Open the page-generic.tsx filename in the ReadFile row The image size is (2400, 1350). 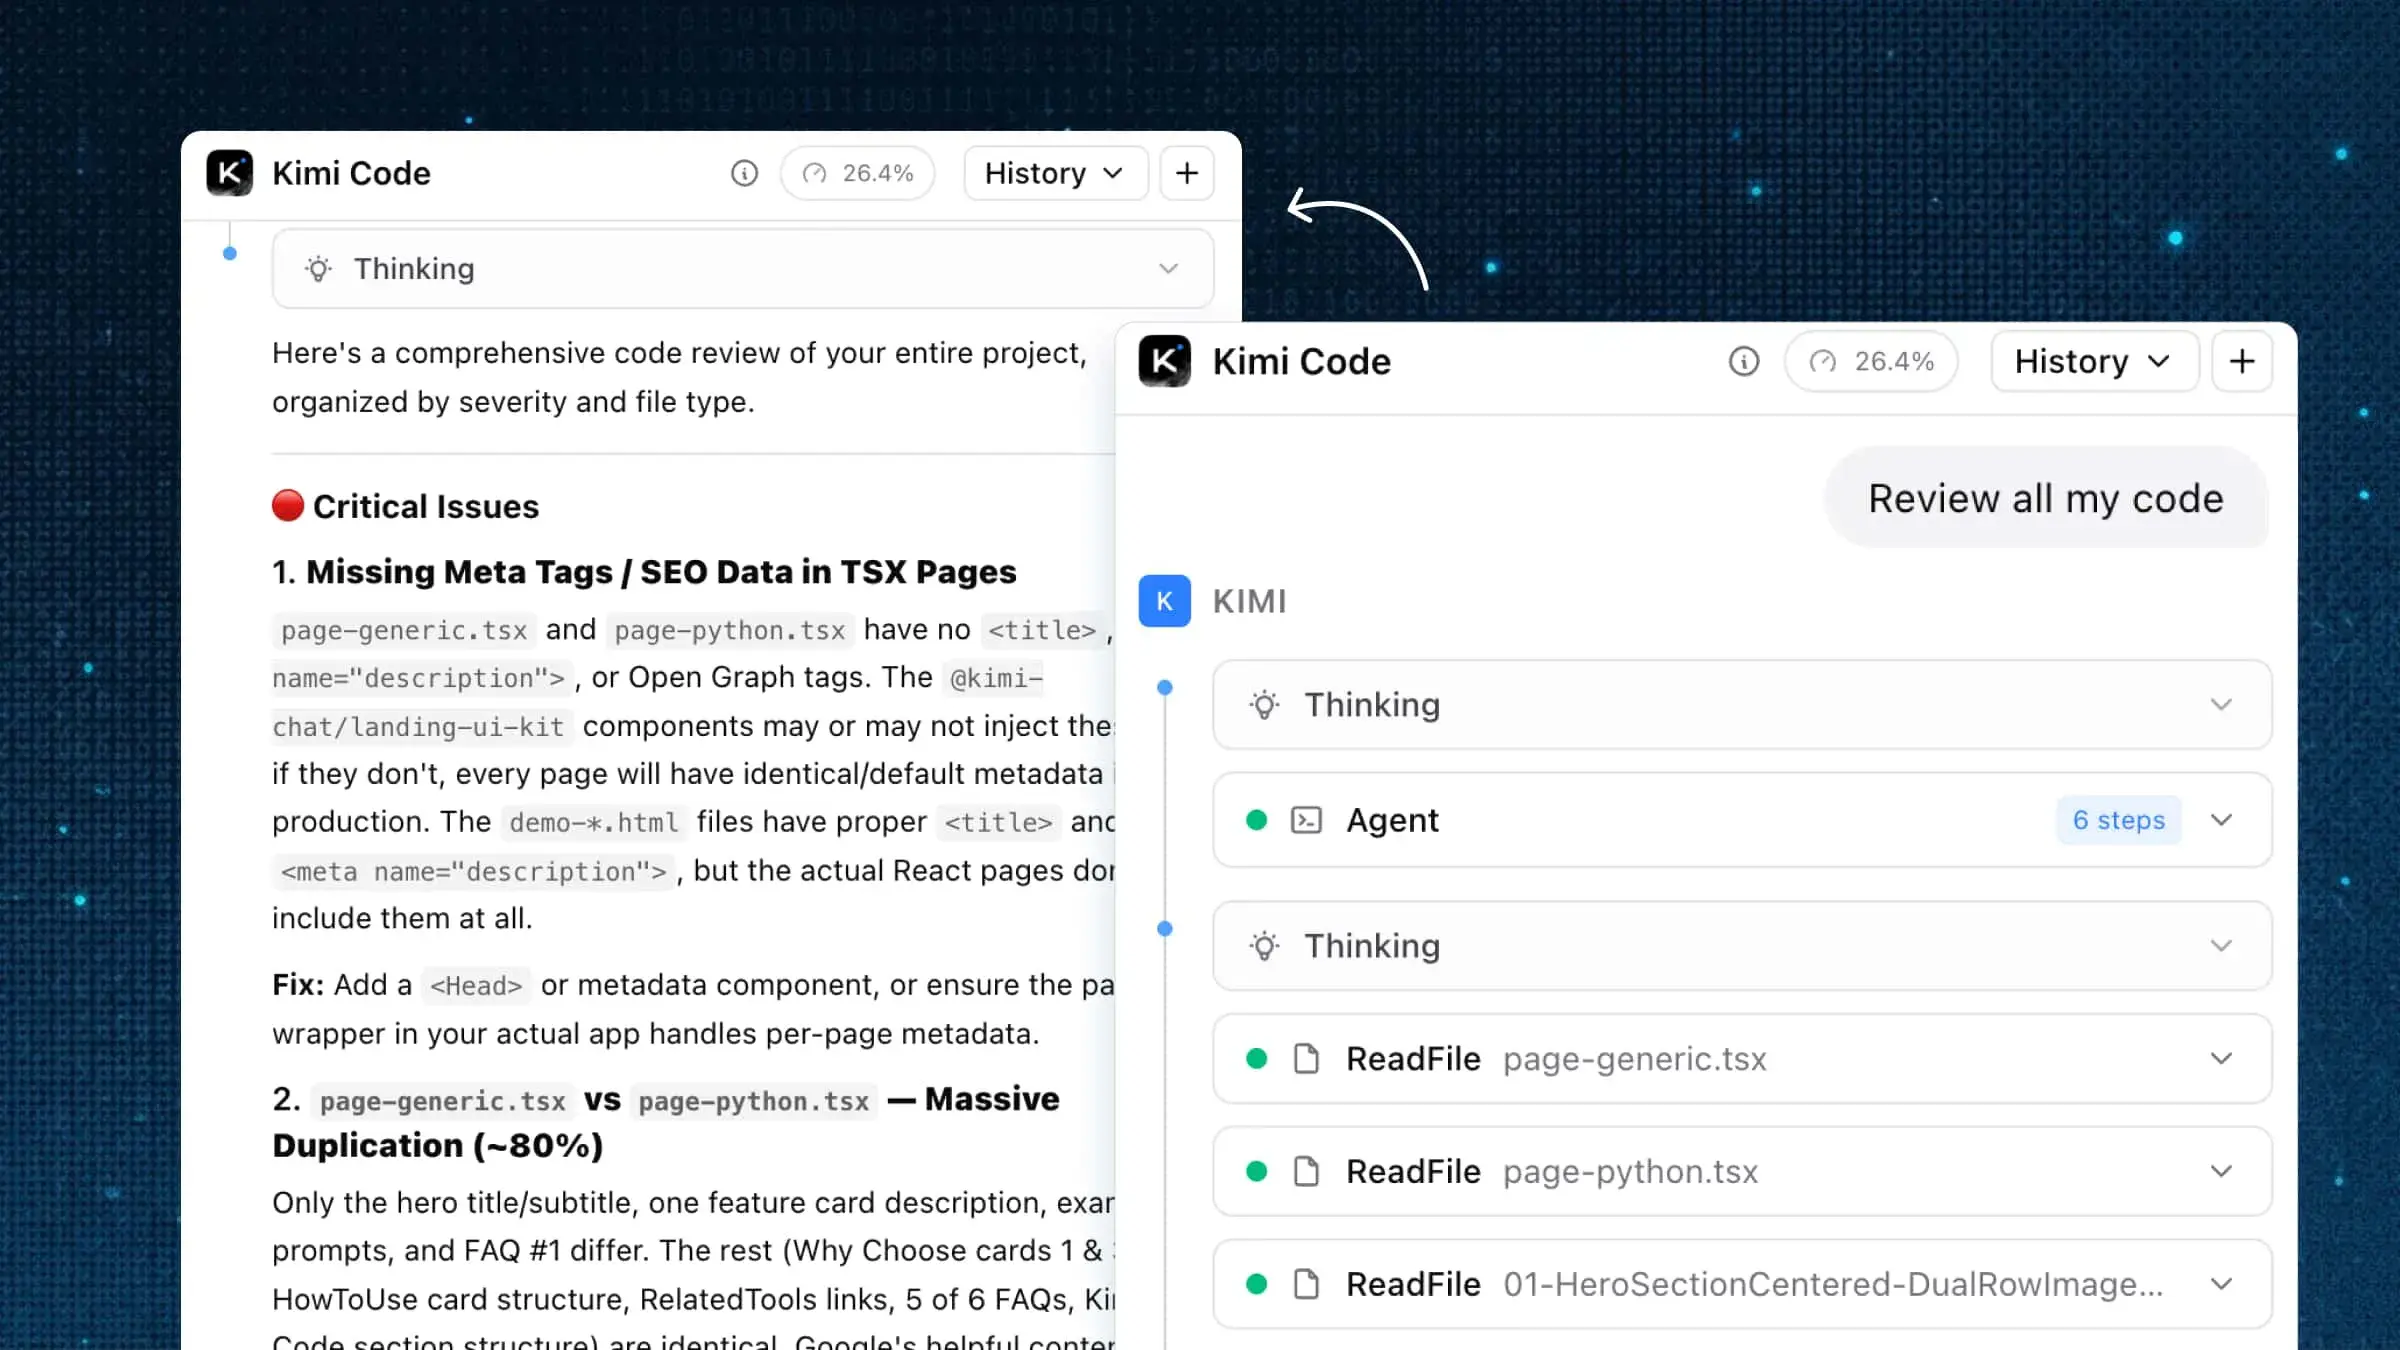[1635, 1059]
